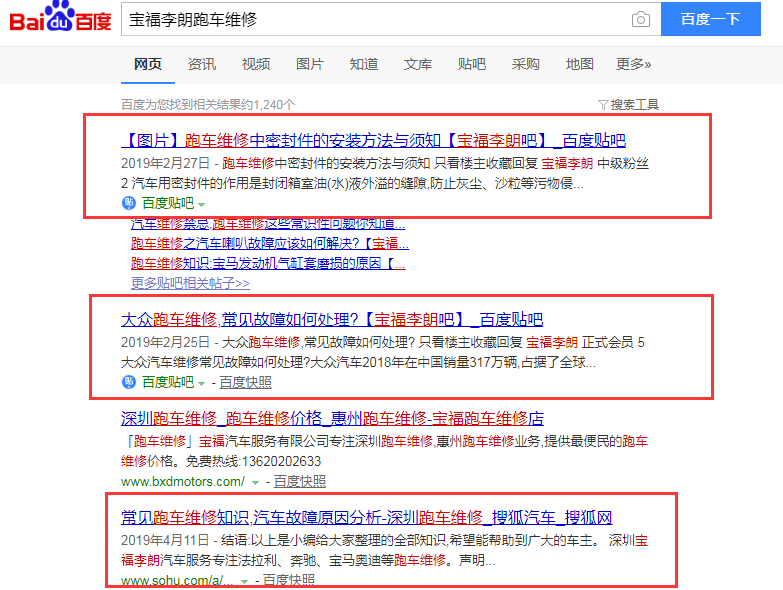Viewport: 783px width, 590px height.
Task: Open 百度快照 for sohu result
Action: pyautogui.click(x=289, y=580)
